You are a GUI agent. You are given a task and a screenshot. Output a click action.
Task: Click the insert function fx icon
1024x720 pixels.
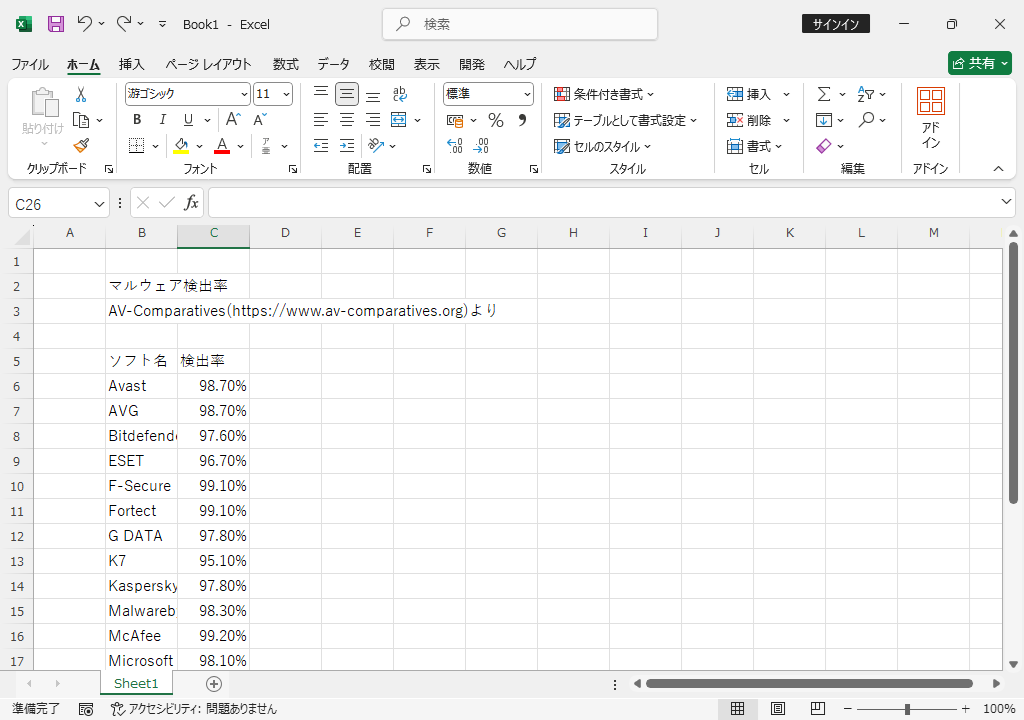point(191,203)
